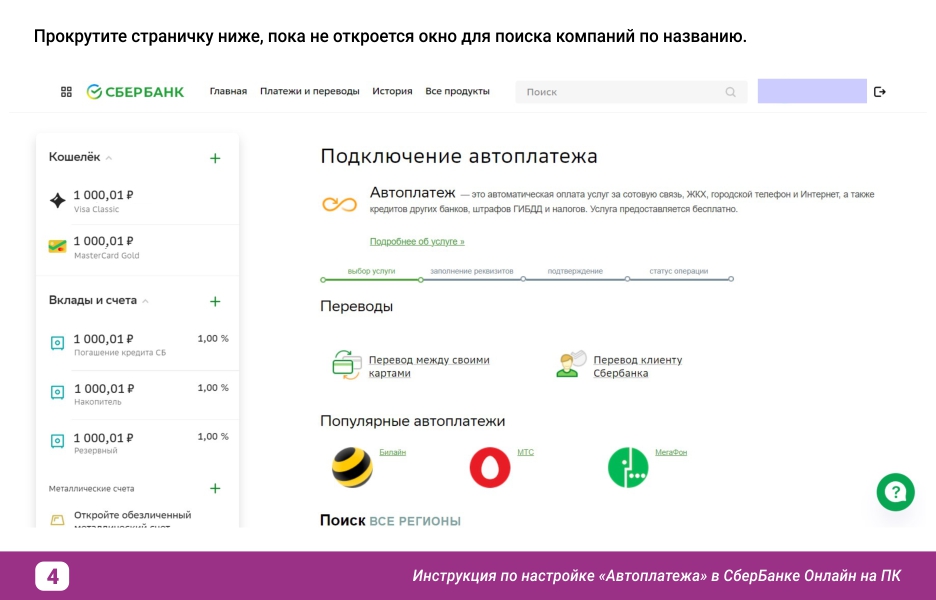Click the Билайн link
This screenshot has height=600, width=936.
pyautogui.click(x=392, y=453)
